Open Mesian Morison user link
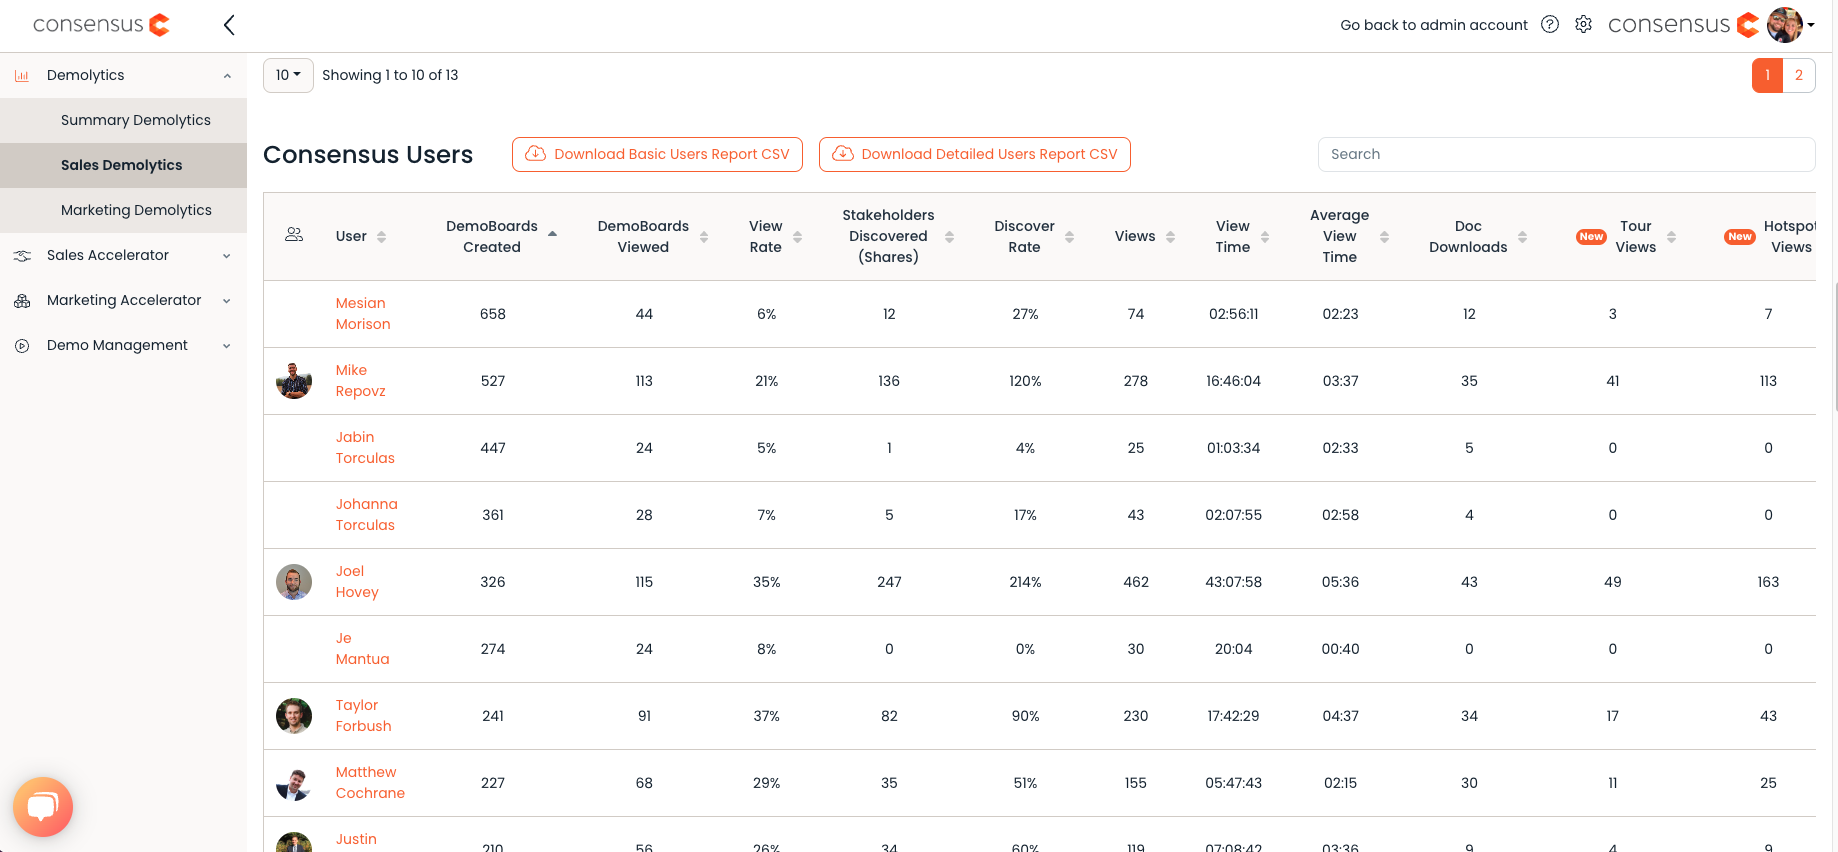Image resolution: width=1838 pixels, height=852 pixels. click(x=363, y=314)
